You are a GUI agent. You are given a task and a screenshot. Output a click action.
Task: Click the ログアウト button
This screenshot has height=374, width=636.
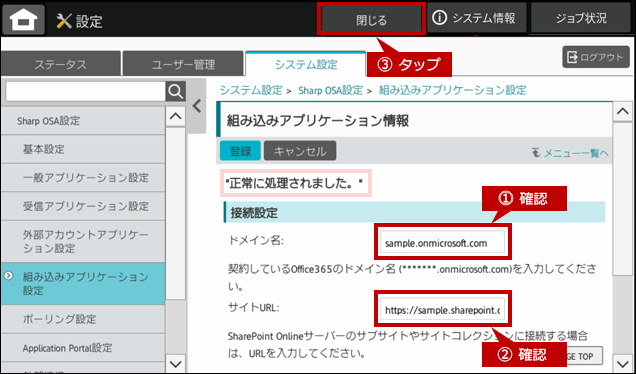tap(596, 57)
